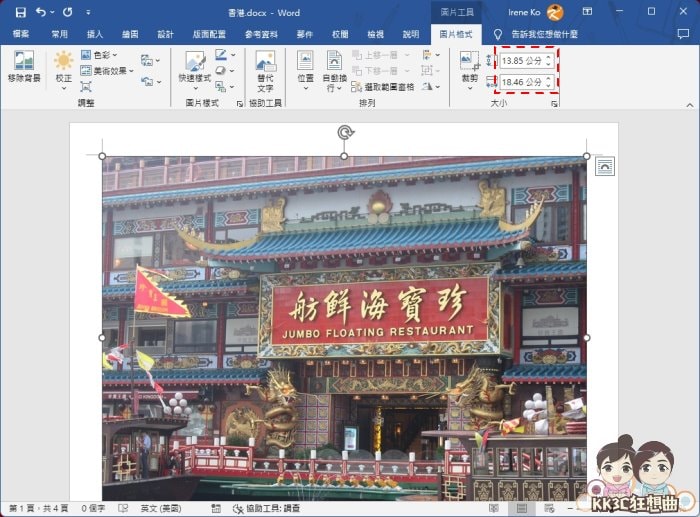Click the Picture Border pen icon
The image size is (700, 517).
click(x=221, y=55)
